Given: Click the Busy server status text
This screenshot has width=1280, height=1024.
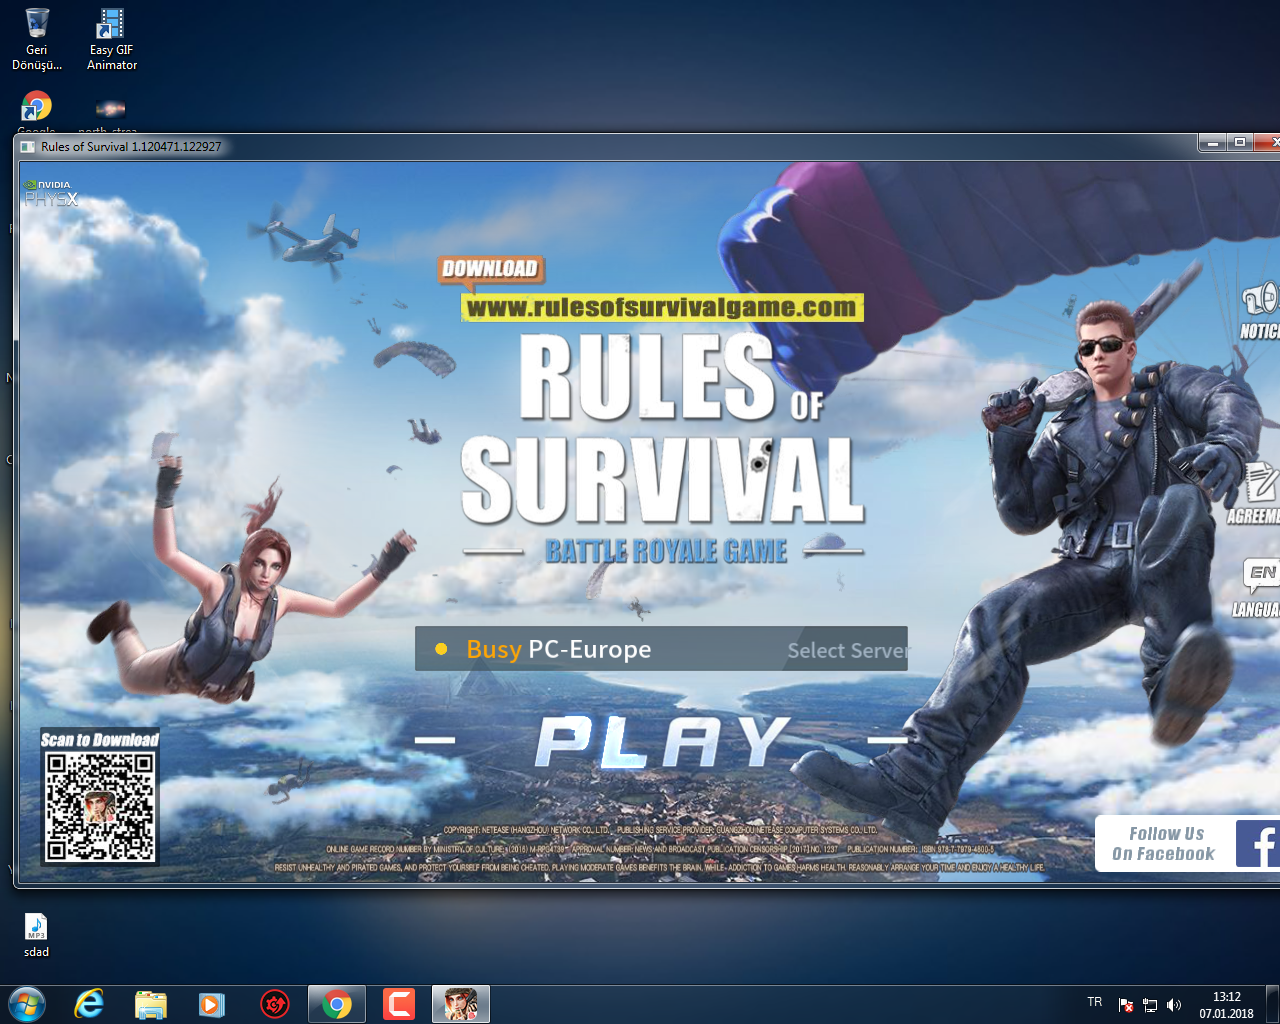Looking at the screenshot, I should pyautogui.click(x=494, y=650).
